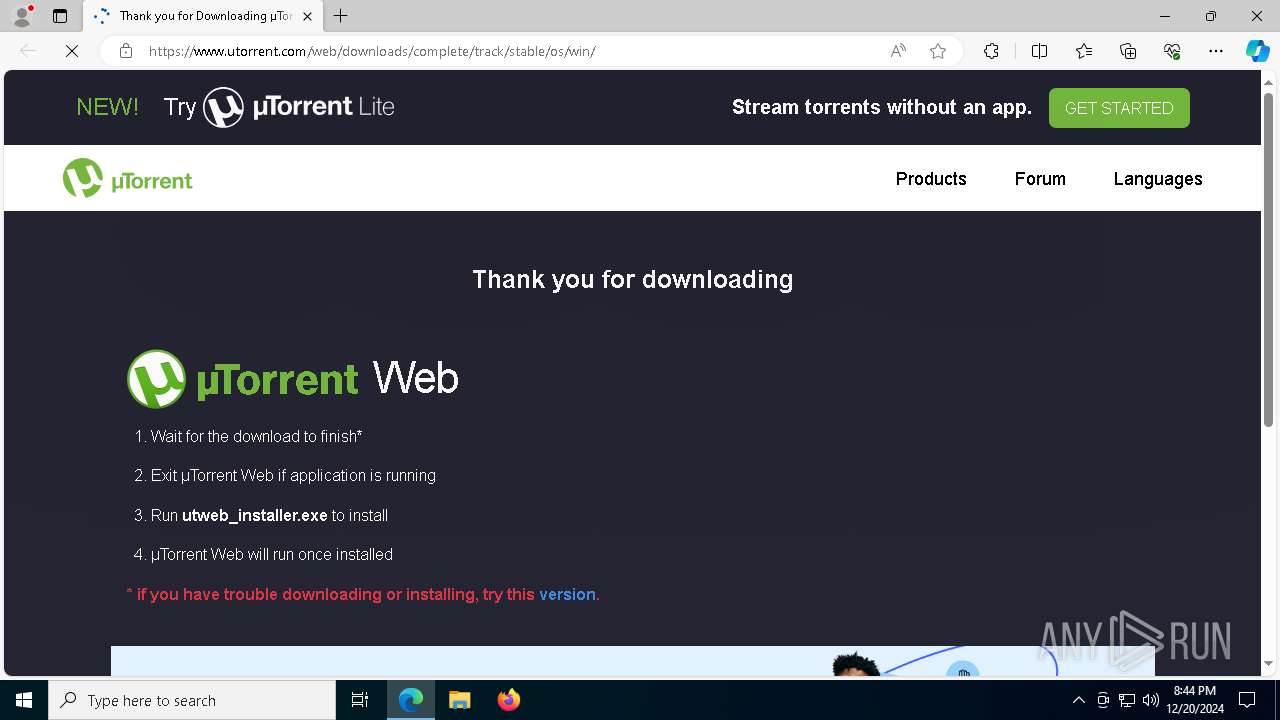
Task: Open the Products menu
Action: (x=931, y=179)
